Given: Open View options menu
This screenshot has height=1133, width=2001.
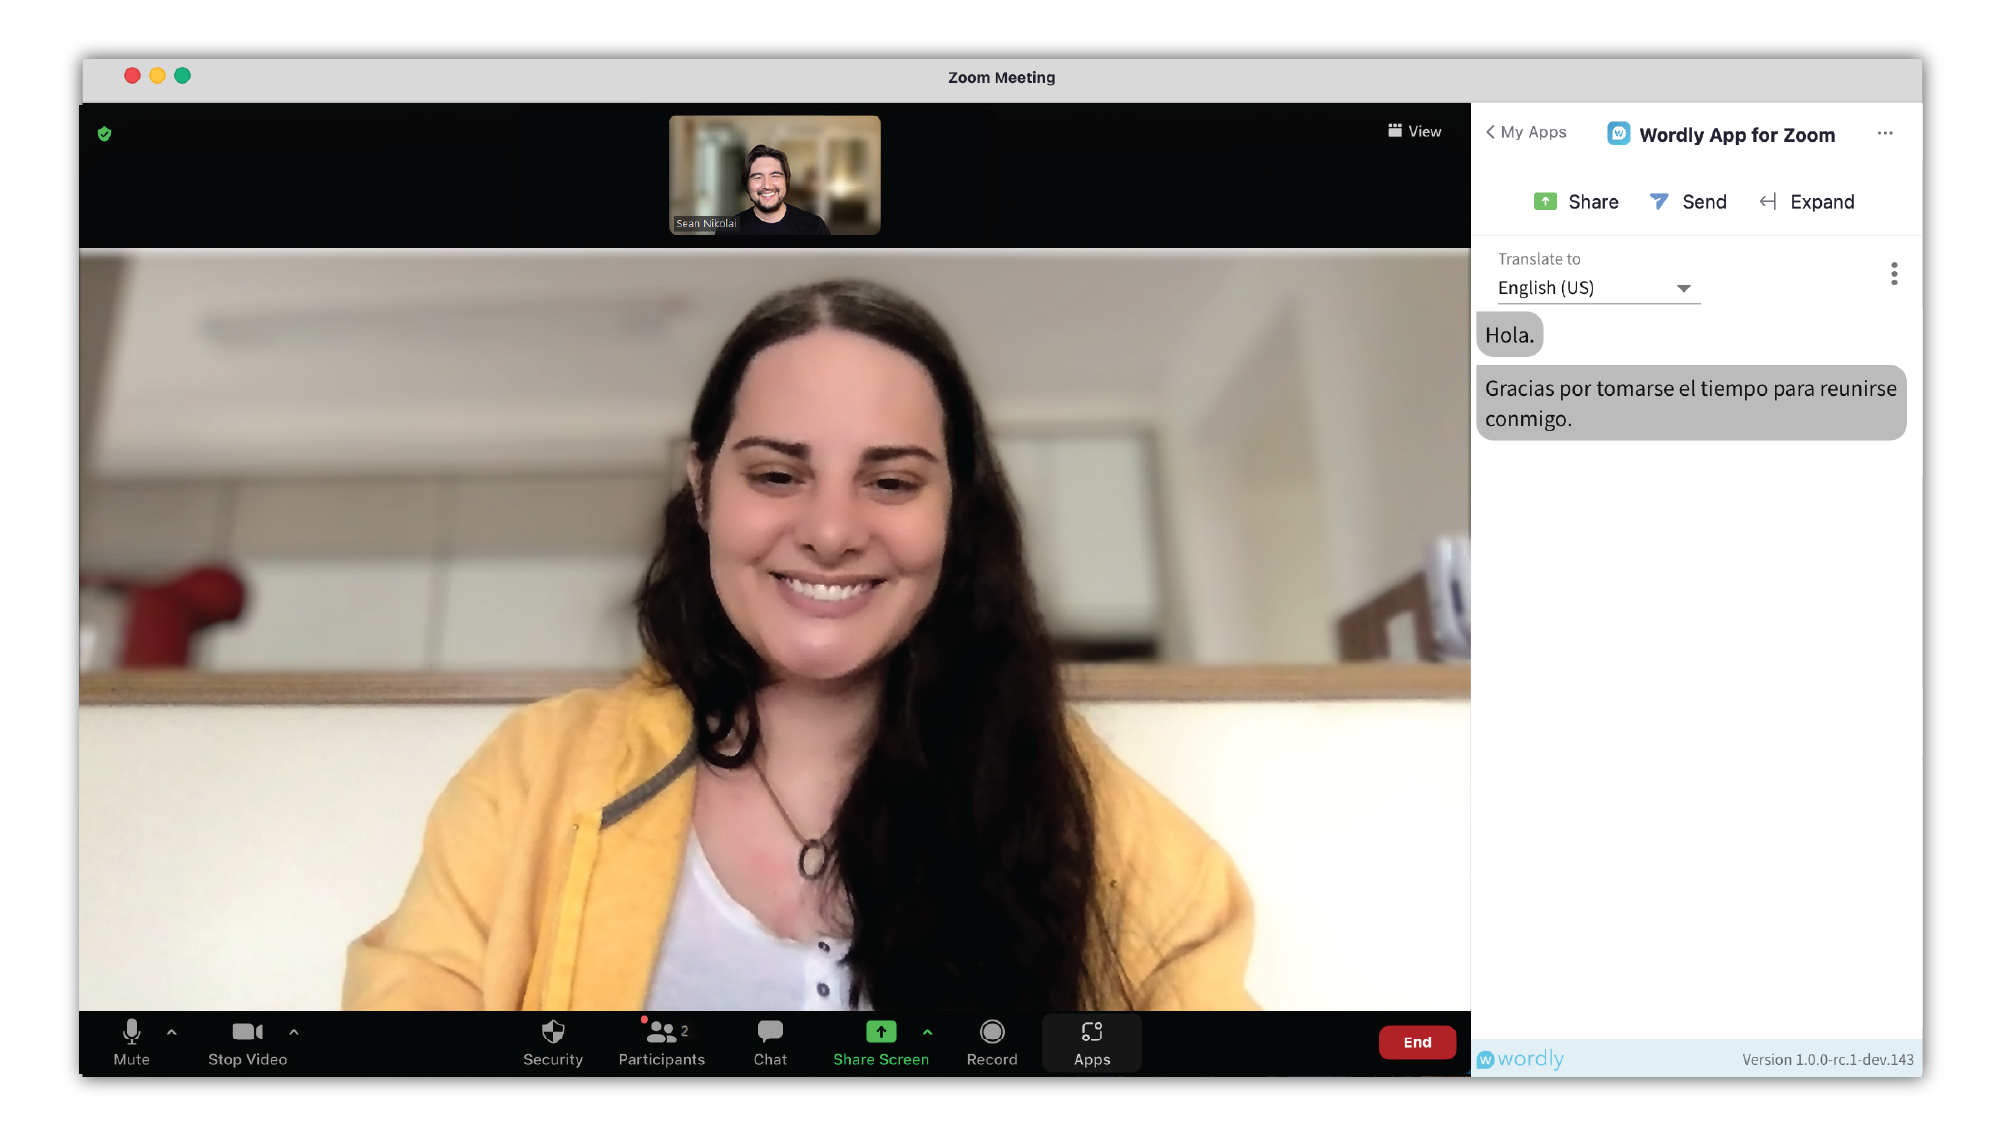Looking at the screenshot, I should pos(1414,131).
